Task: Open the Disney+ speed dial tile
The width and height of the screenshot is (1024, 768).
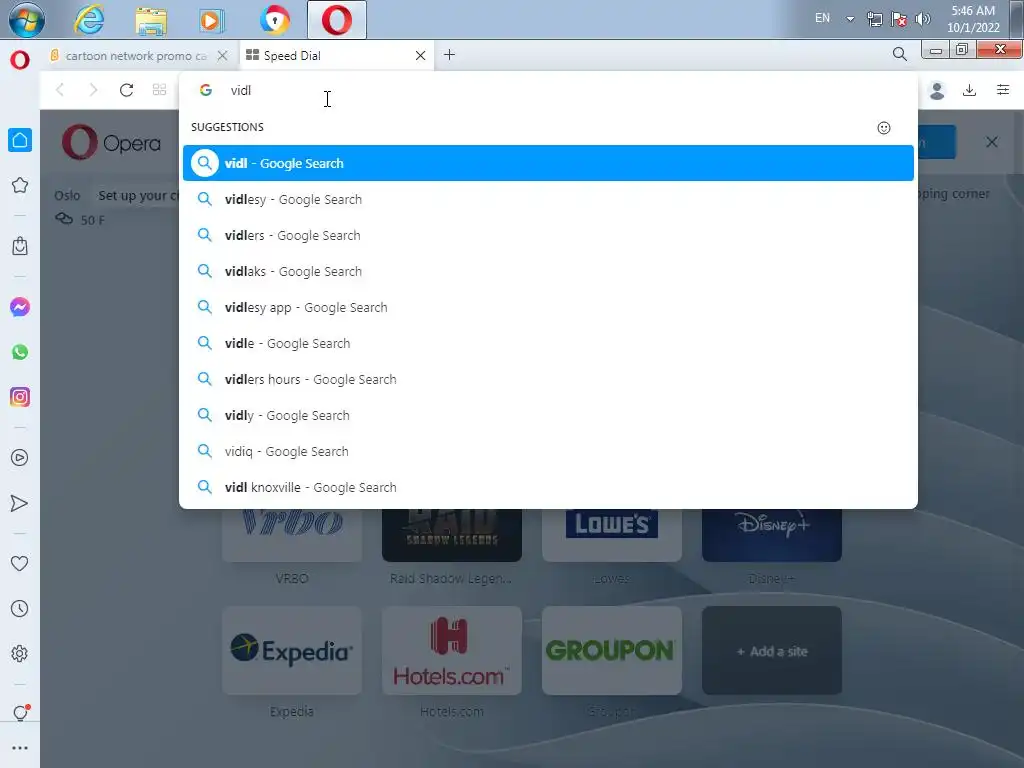Action: click(772, 535)
